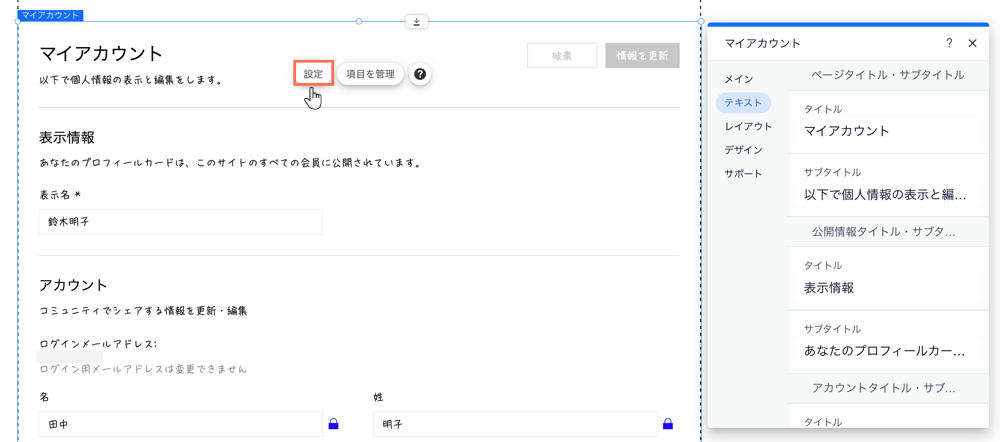The image size is (1000, 442).
Task: Click the 情報を更新 button
Action: pos(642,55)
